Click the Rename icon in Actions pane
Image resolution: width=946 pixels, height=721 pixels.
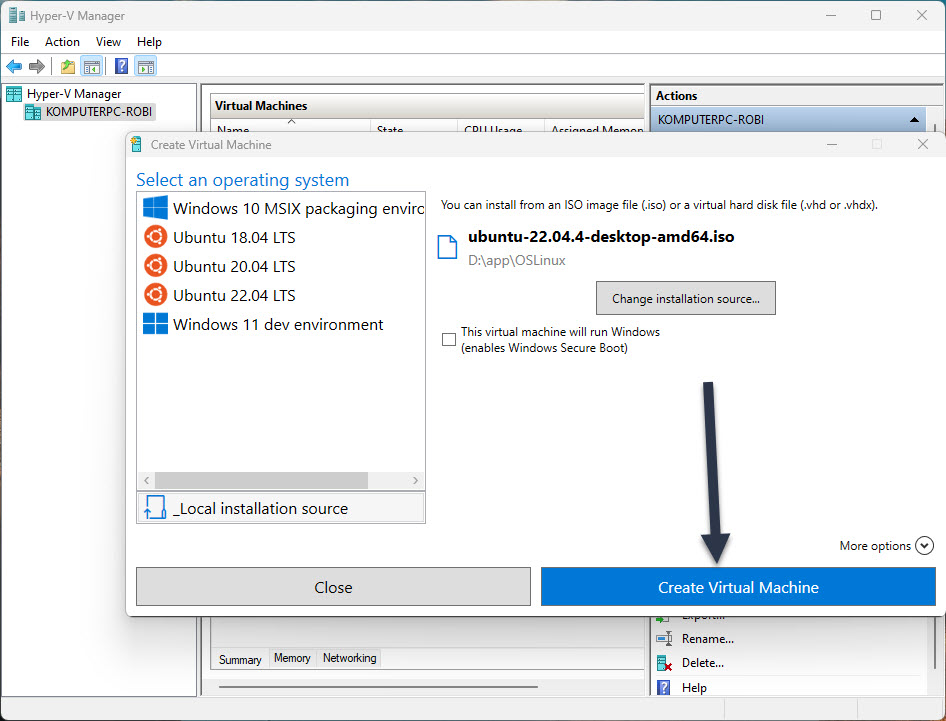(665, 639)
